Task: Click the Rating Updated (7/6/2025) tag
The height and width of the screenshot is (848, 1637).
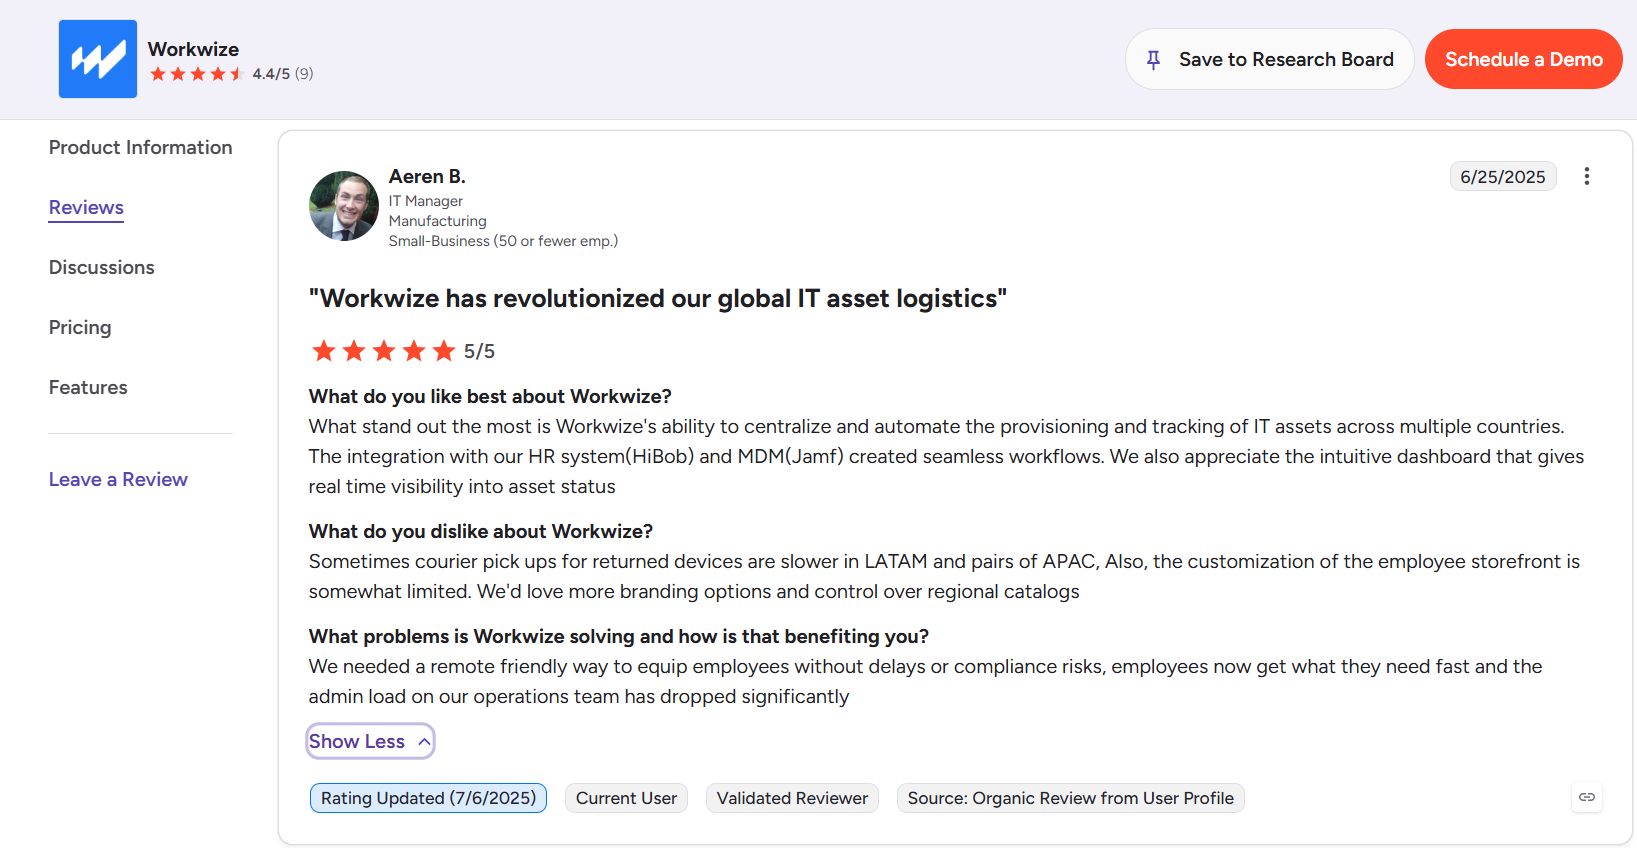Action: 428,798
